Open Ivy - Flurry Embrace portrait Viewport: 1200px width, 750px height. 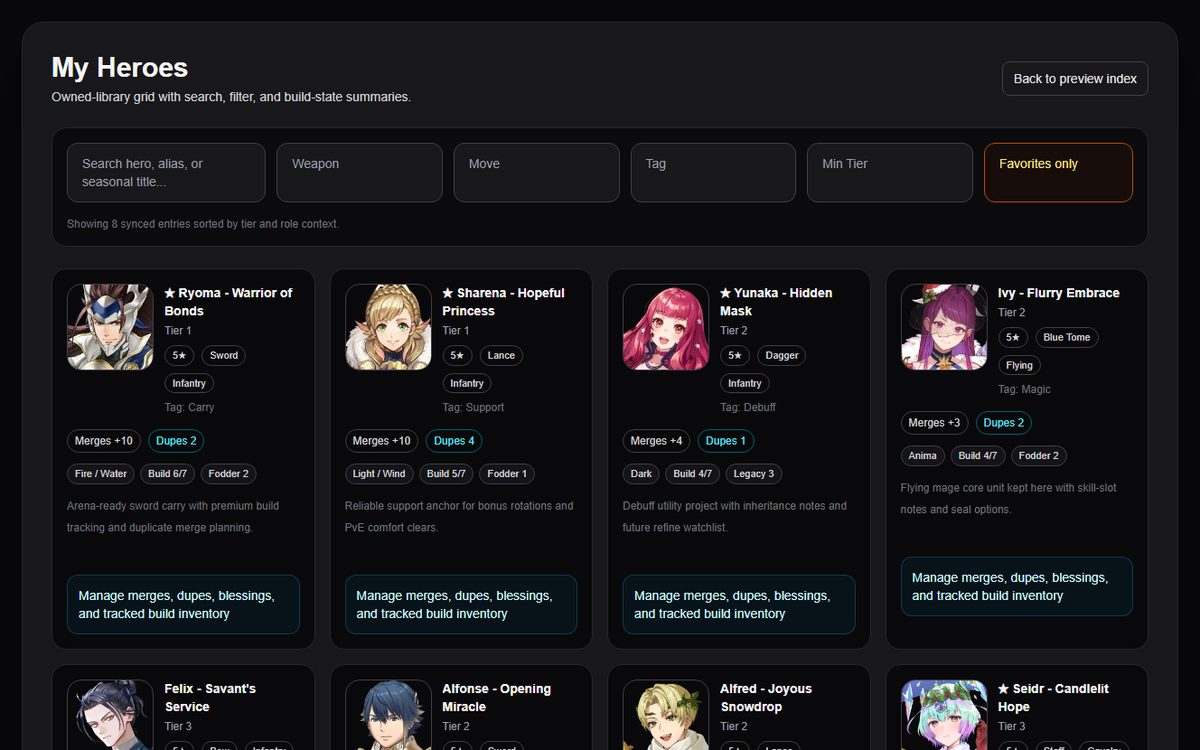pyautogui.click(x=944, y=327)
